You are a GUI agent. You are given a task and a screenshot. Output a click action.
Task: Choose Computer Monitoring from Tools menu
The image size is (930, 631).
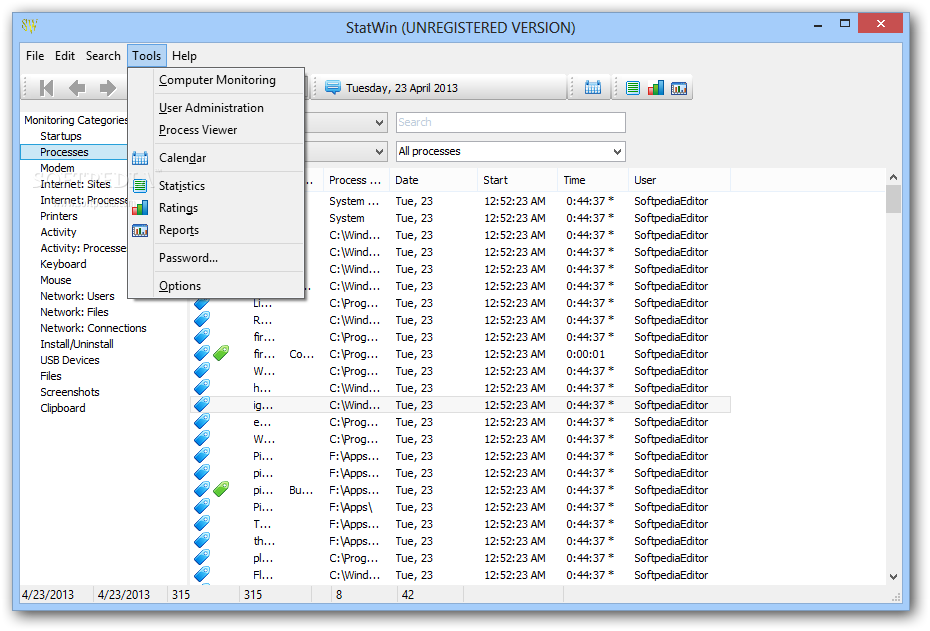(x=217, y=80)
